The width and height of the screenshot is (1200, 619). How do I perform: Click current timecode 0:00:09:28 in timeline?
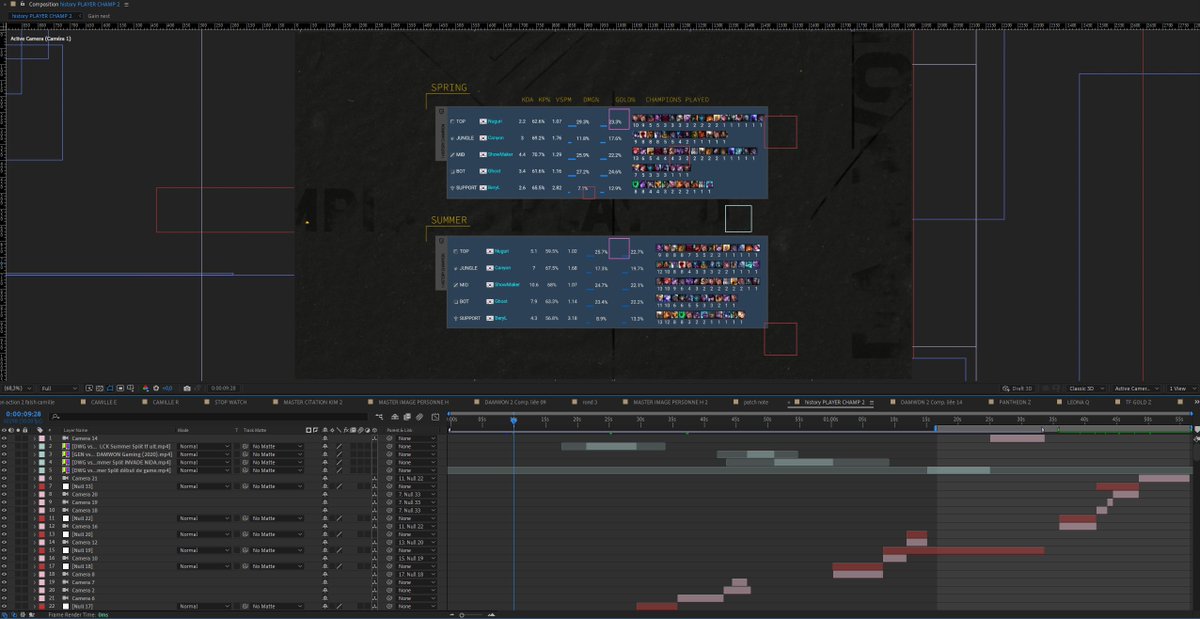click(x=23, y=413)
